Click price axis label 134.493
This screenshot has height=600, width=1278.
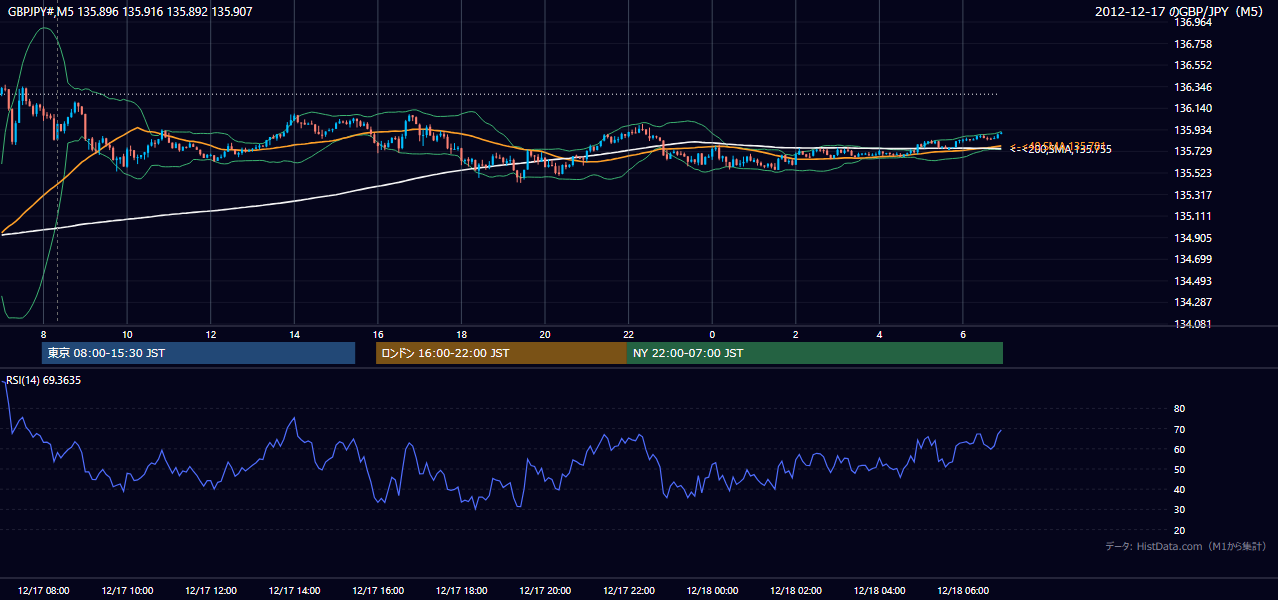tap(1192, 281)
